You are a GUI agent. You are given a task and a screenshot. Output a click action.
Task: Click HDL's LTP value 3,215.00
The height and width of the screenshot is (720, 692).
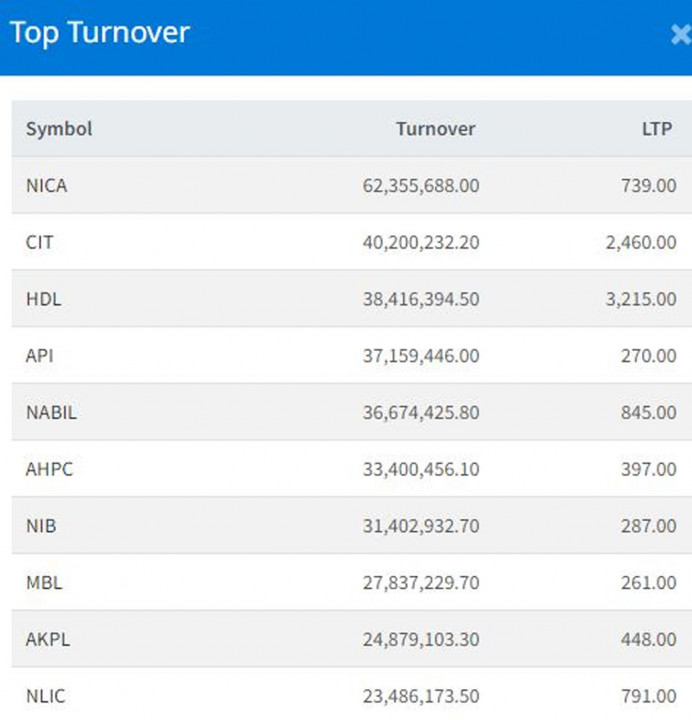point(640,299)
